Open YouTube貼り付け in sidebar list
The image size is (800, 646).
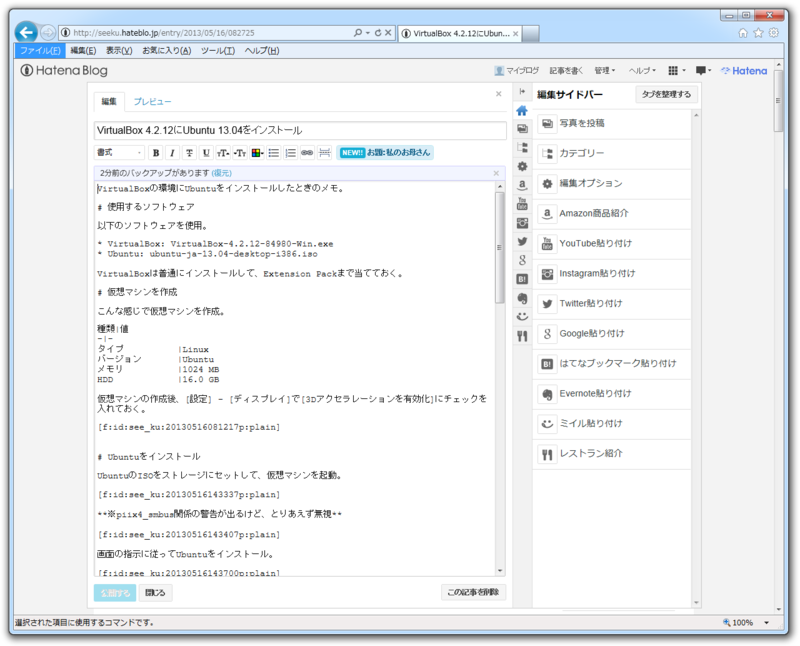click(612, 243)
